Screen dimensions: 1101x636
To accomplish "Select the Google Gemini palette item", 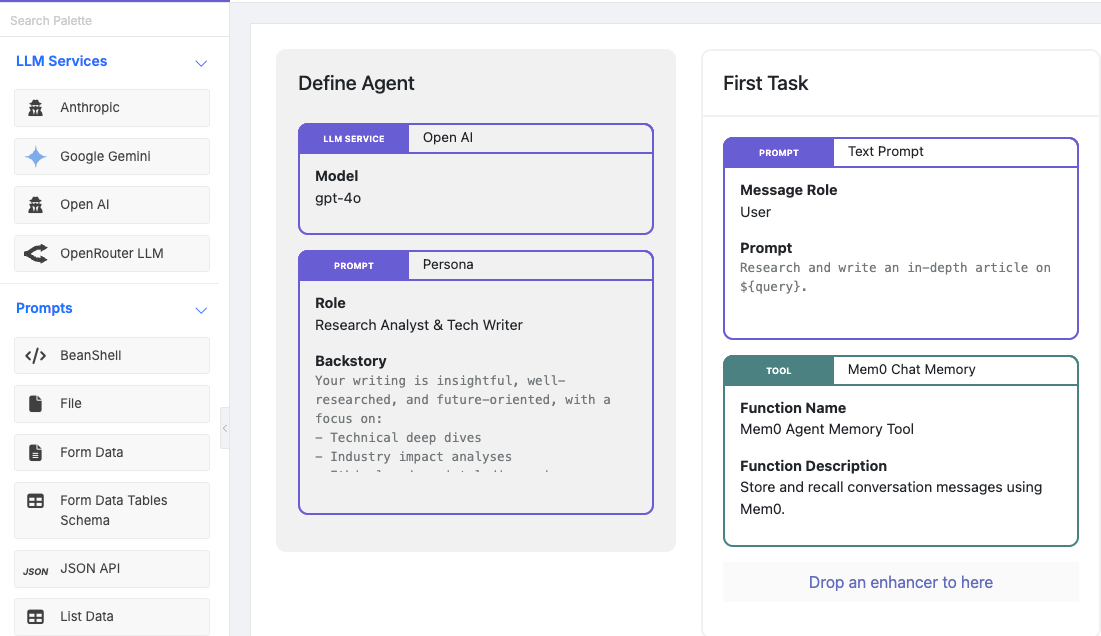I will pyautogui.click(x=112, y=157).
